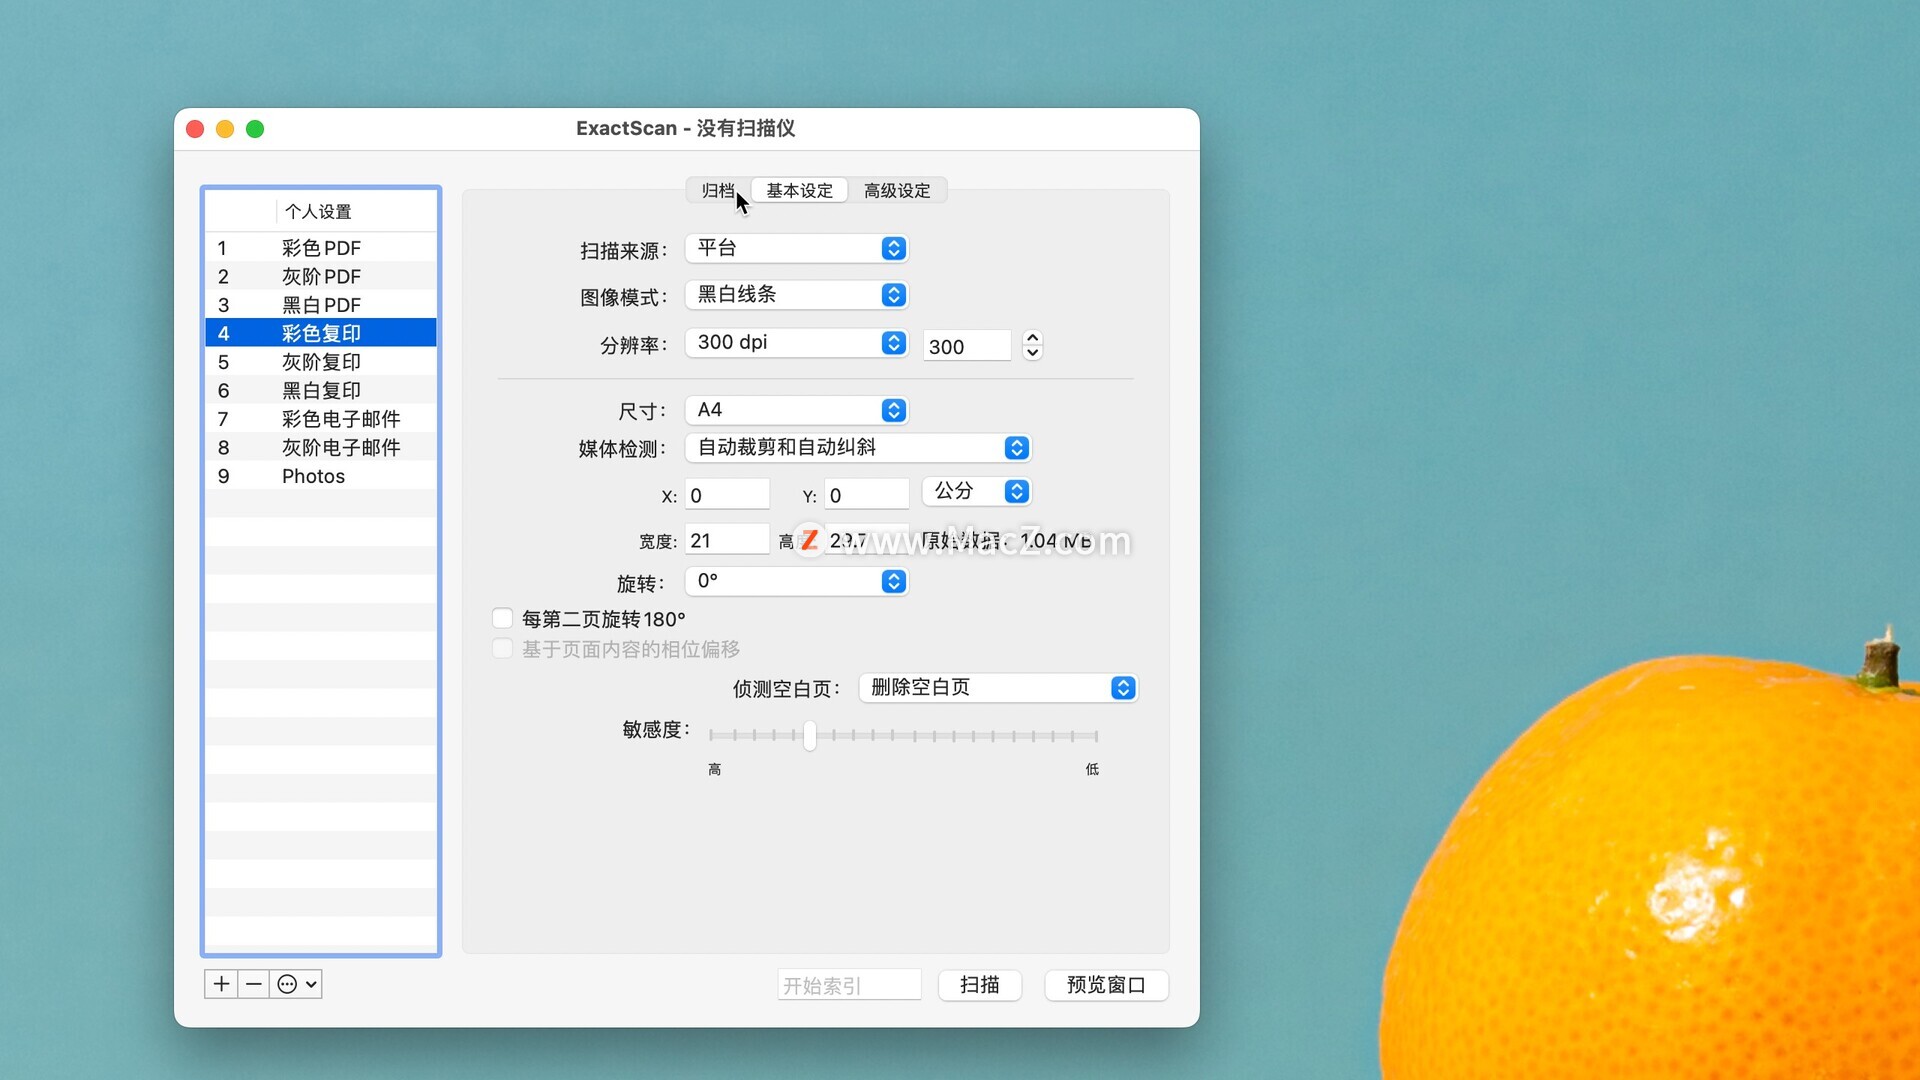Open the 尺寸 dropdown showing A4
This screenshot has width=1920, height=1080.
coord(796,410)
